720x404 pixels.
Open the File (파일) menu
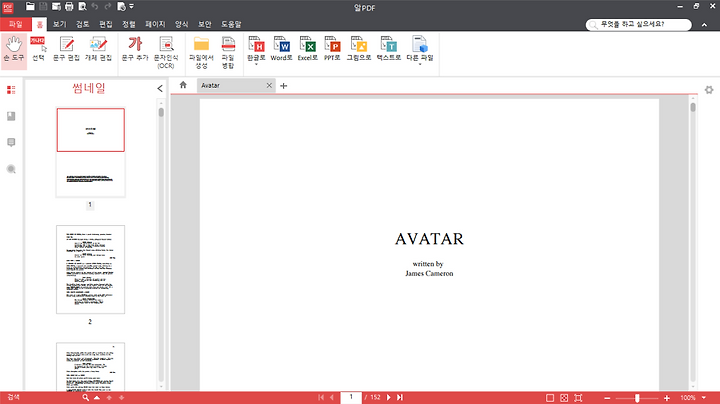[16, 24]
